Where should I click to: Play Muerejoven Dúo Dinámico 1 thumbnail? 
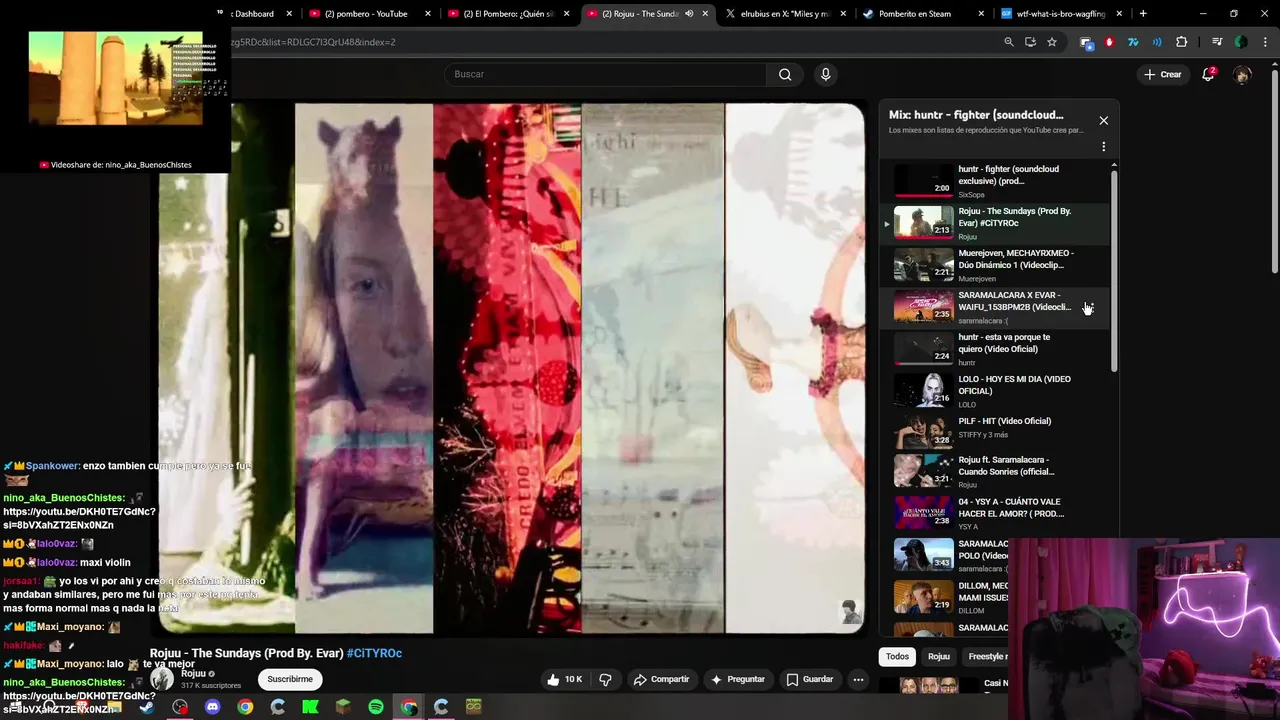tap(923, 265)
